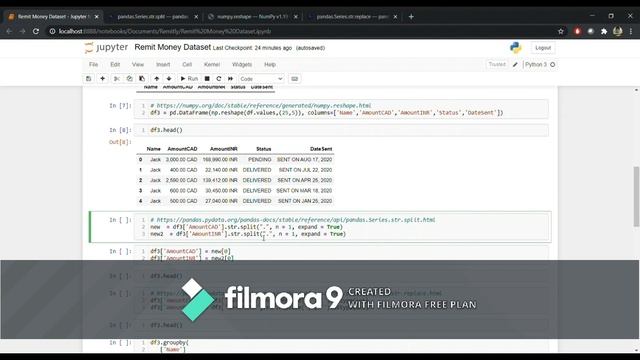Image resolution: width=640 pixels, height=360 pixels.
Task: Interrupt the kernel with the stop icon
Action: tap(207, 79)
